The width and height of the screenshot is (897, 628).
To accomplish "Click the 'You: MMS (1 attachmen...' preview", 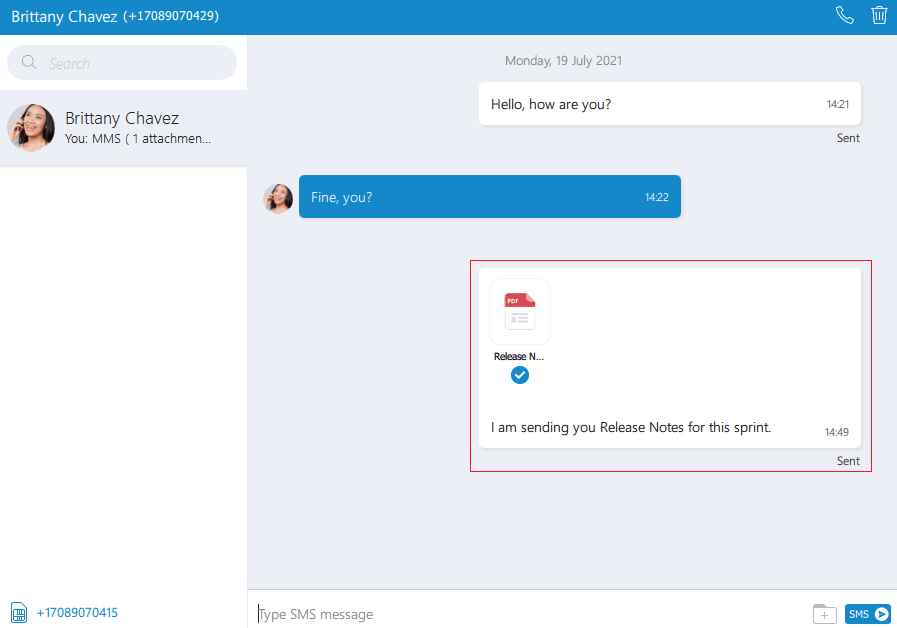I will point(138,139).
